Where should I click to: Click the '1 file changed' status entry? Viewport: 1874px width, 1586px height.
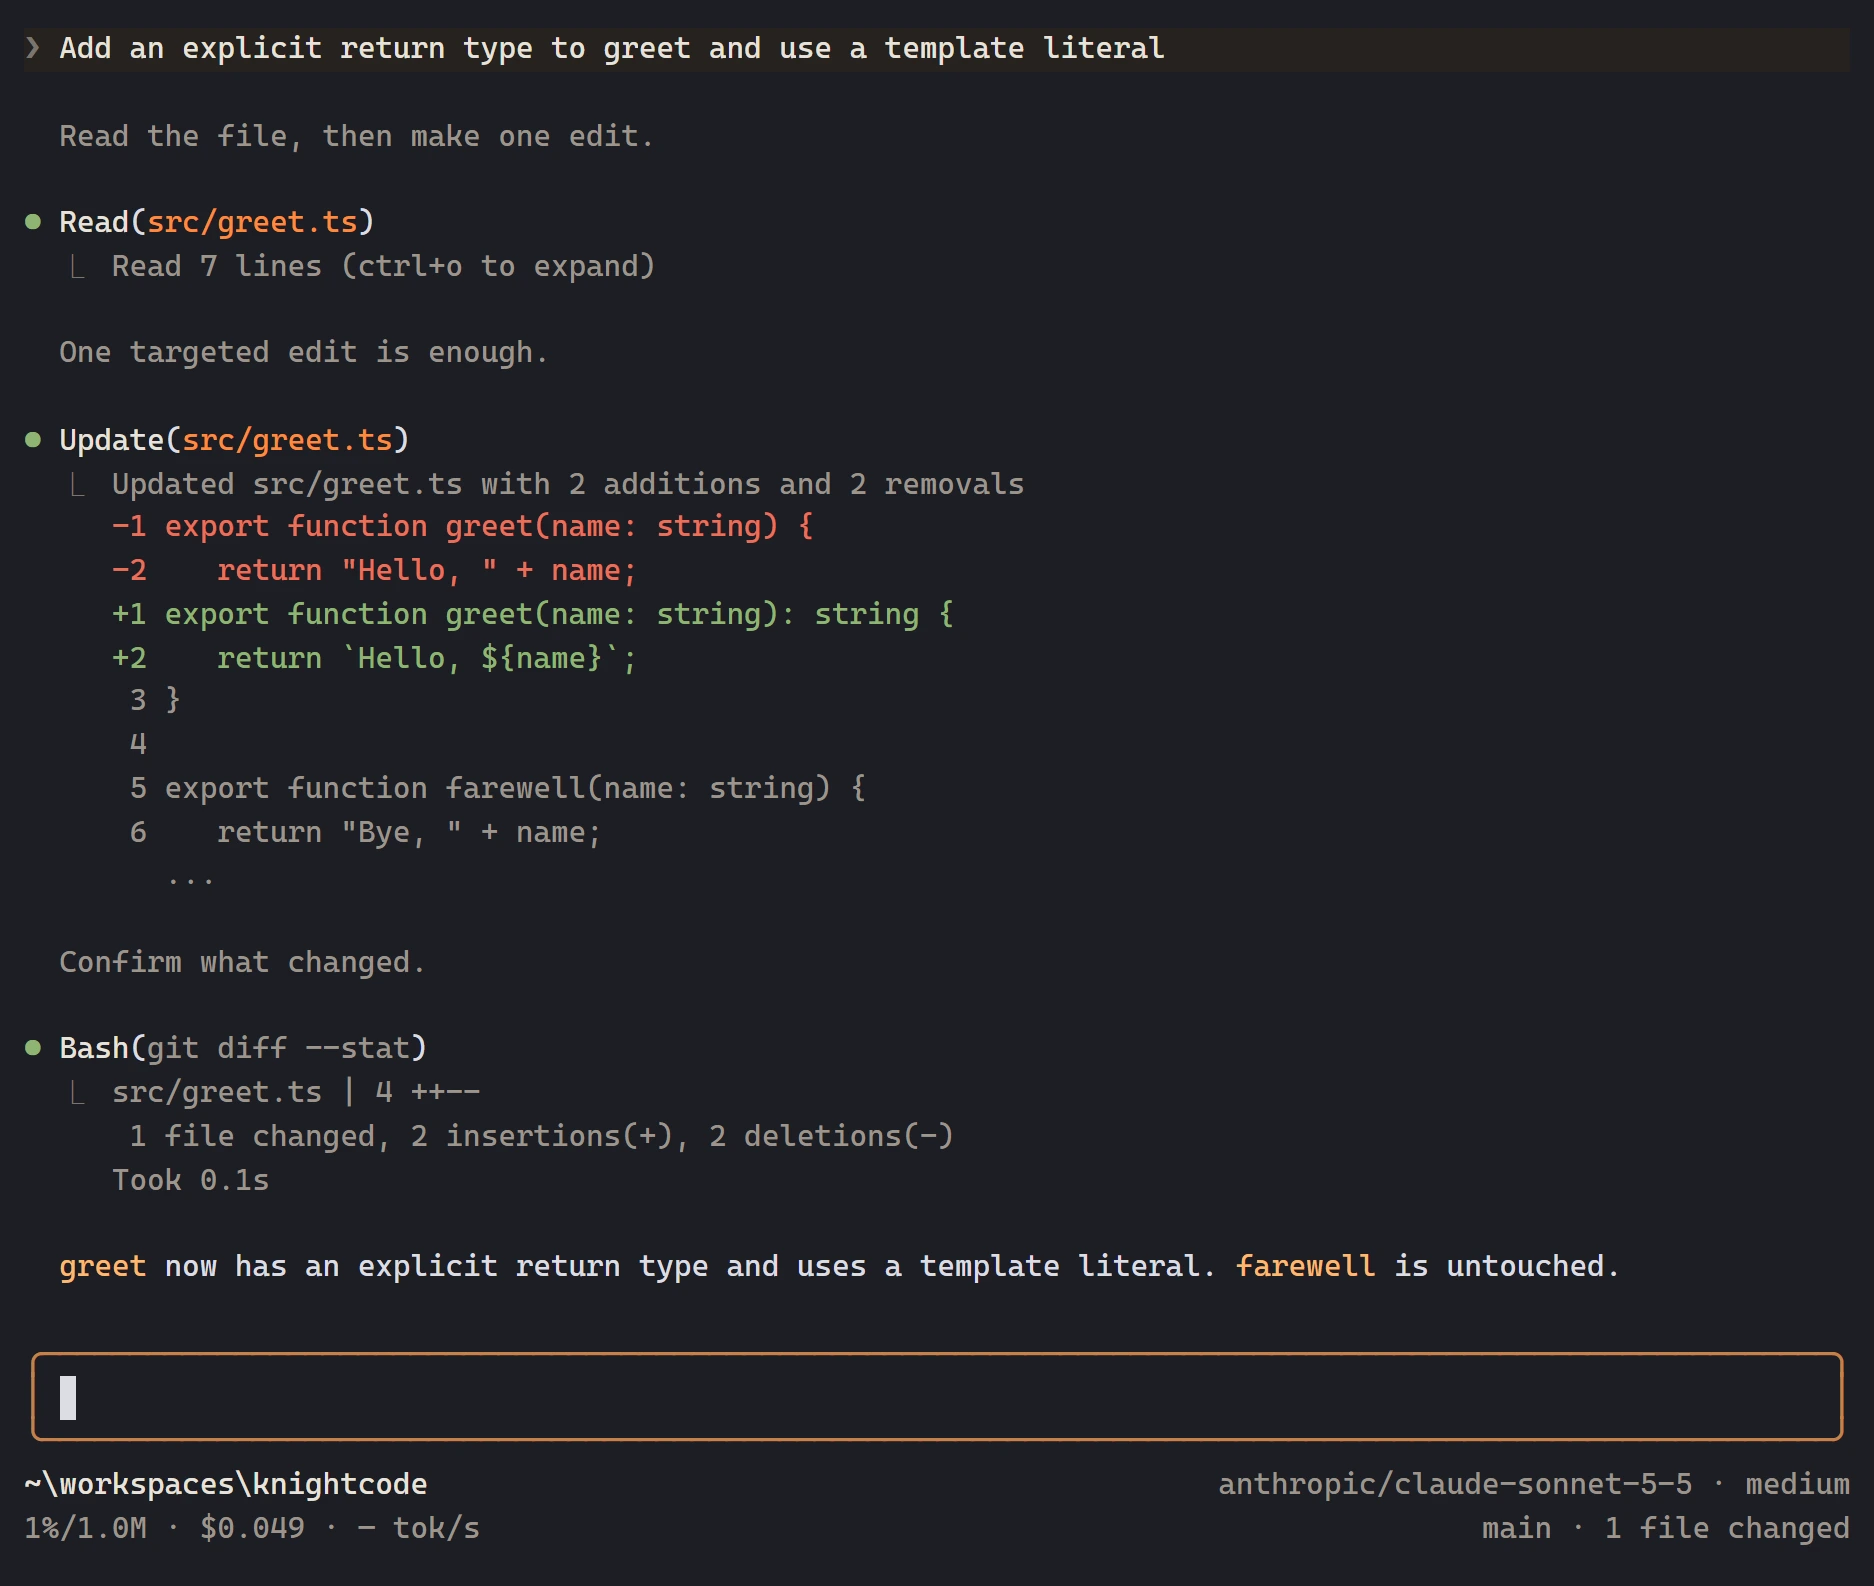(1727, 1528)
